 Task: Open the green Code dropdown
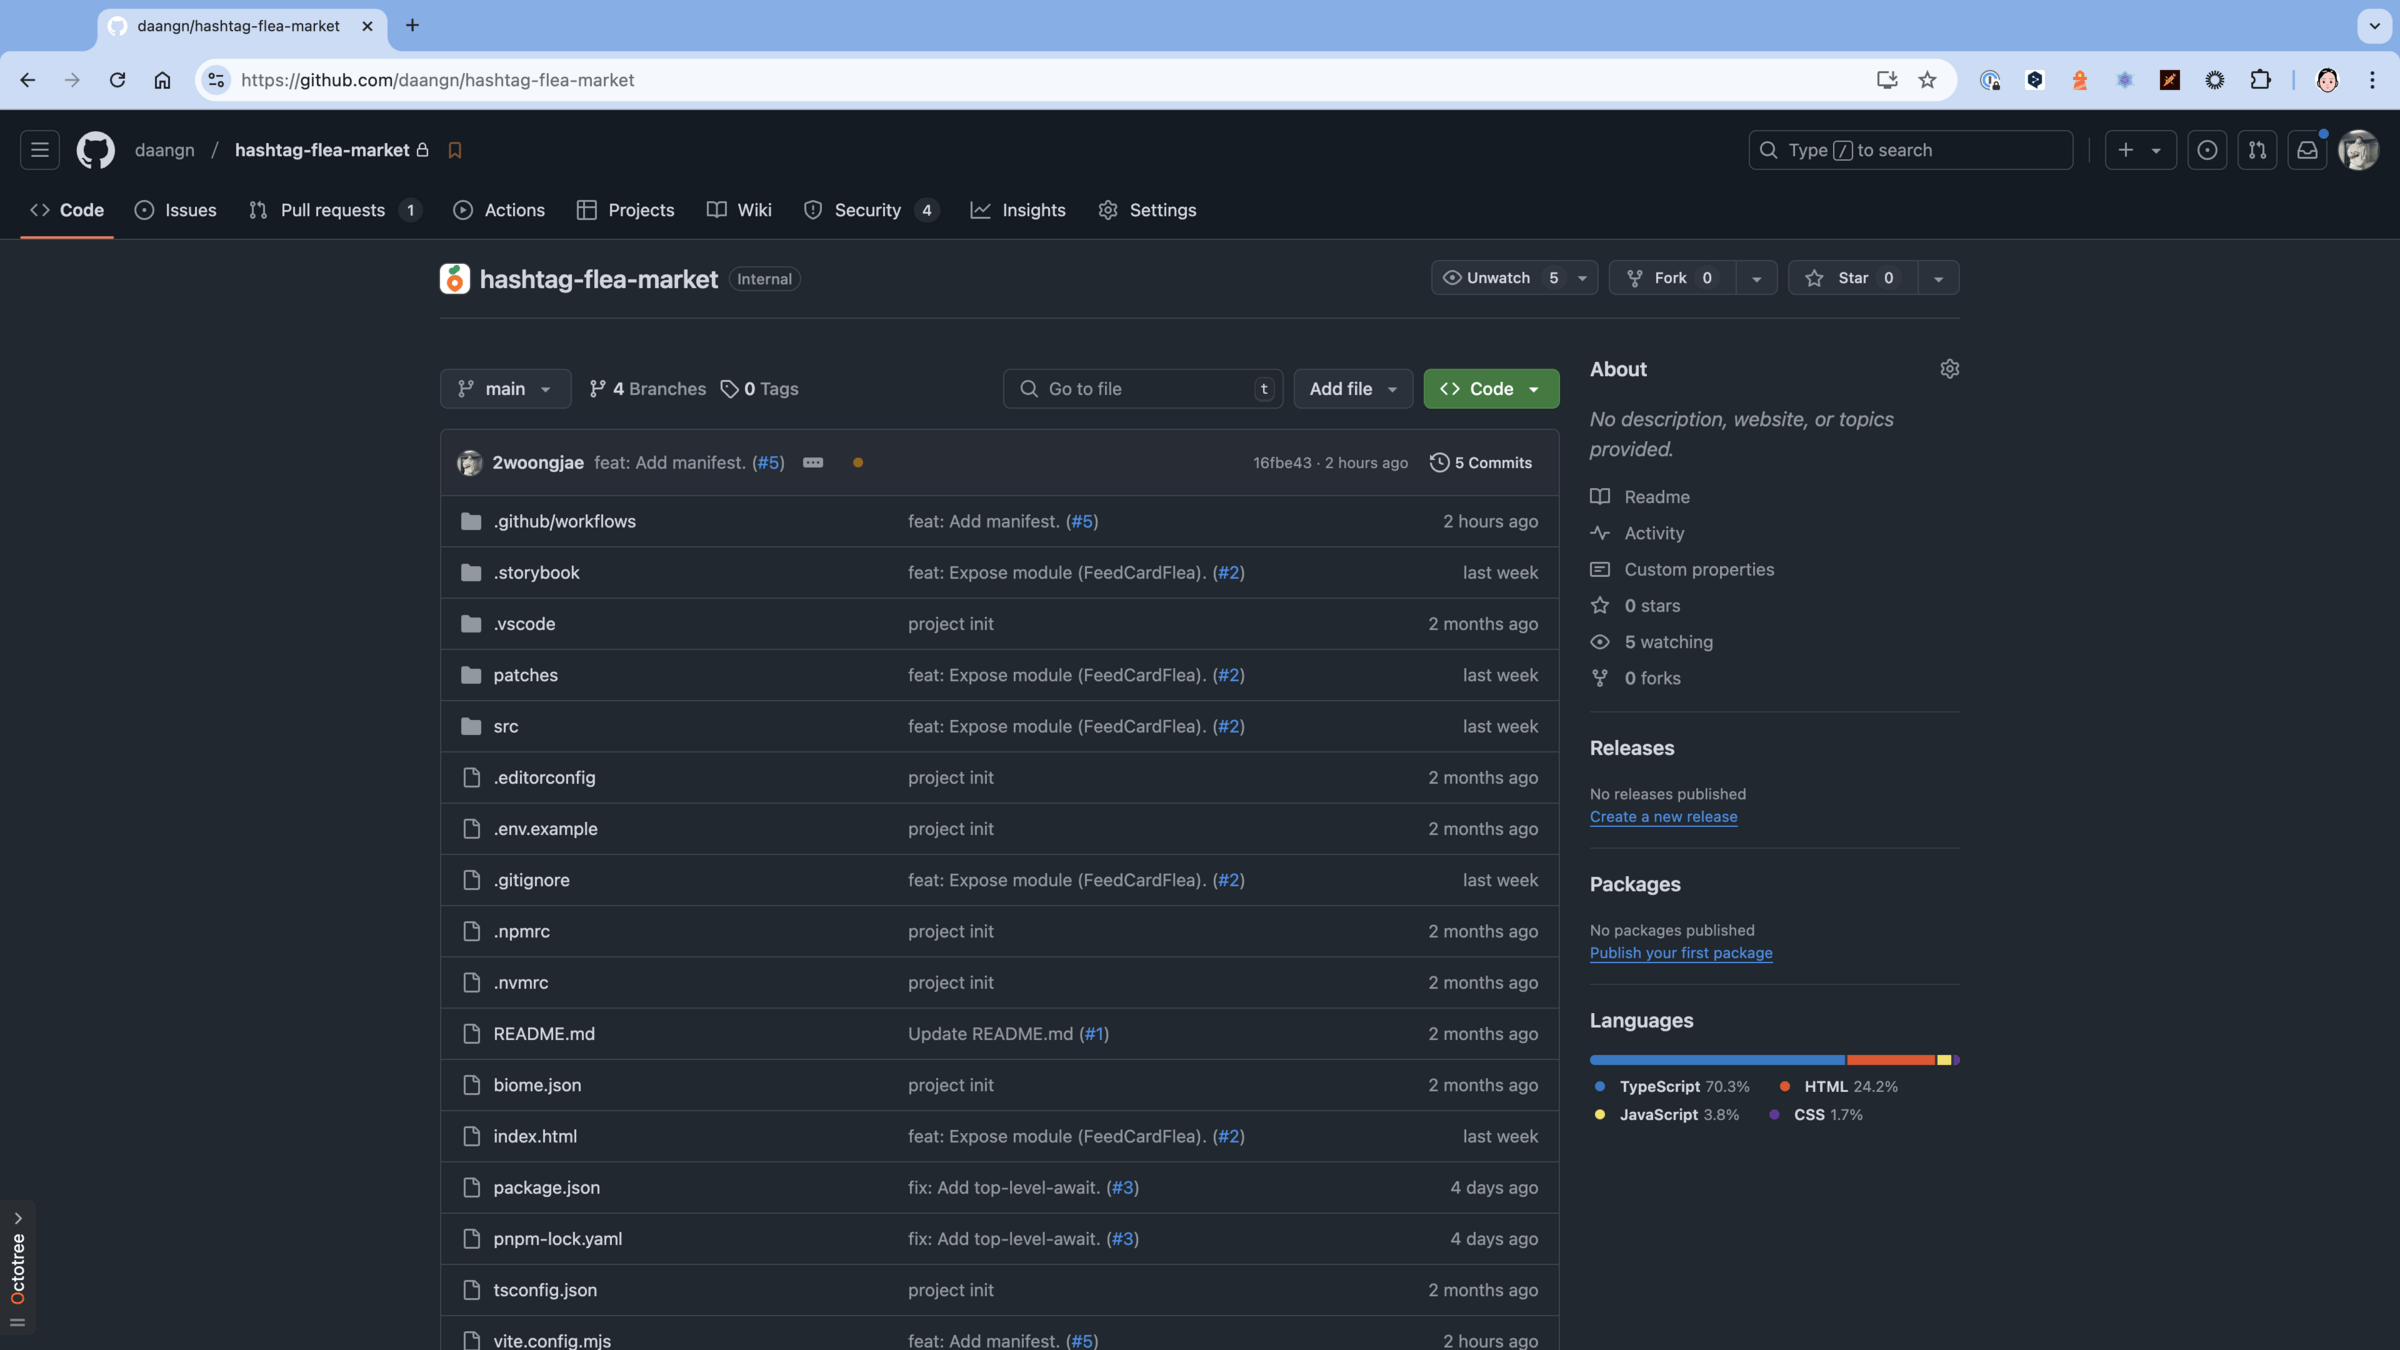tap(1490, 389)
